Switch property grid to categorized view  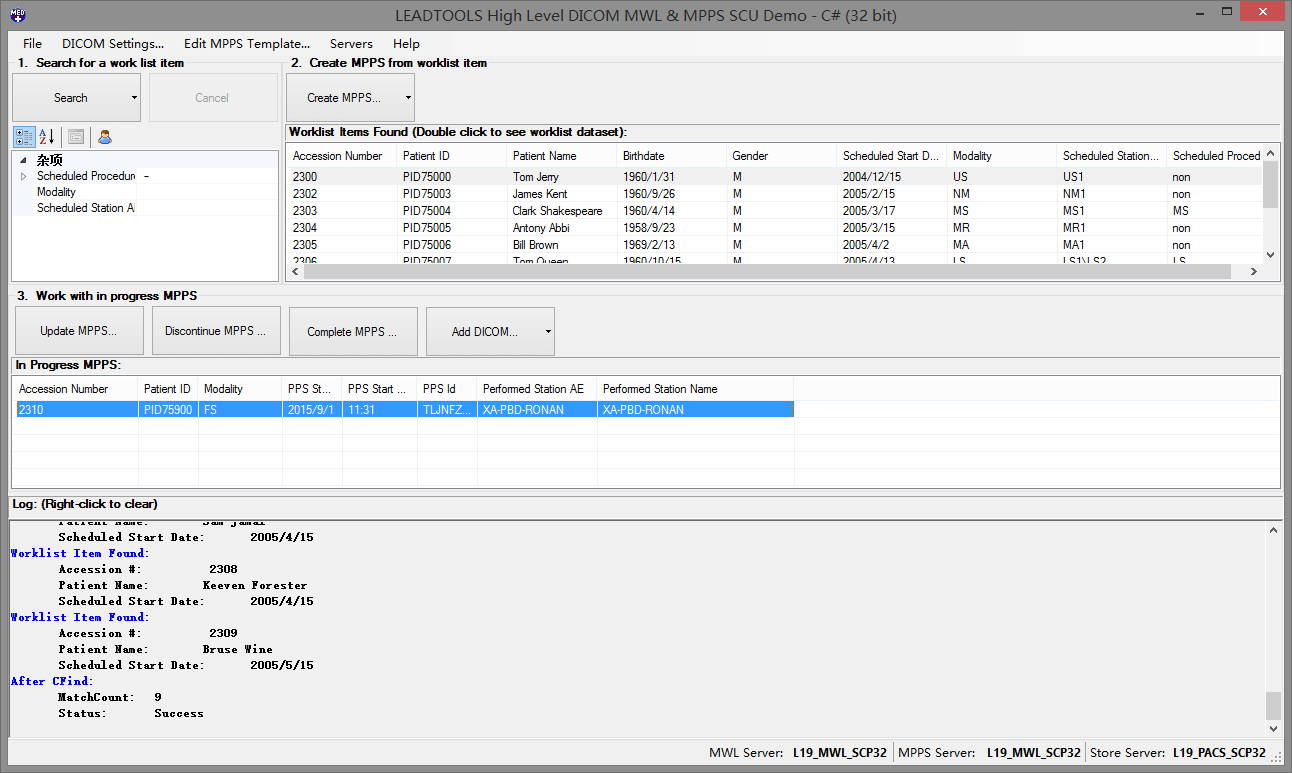click(24, 137)
